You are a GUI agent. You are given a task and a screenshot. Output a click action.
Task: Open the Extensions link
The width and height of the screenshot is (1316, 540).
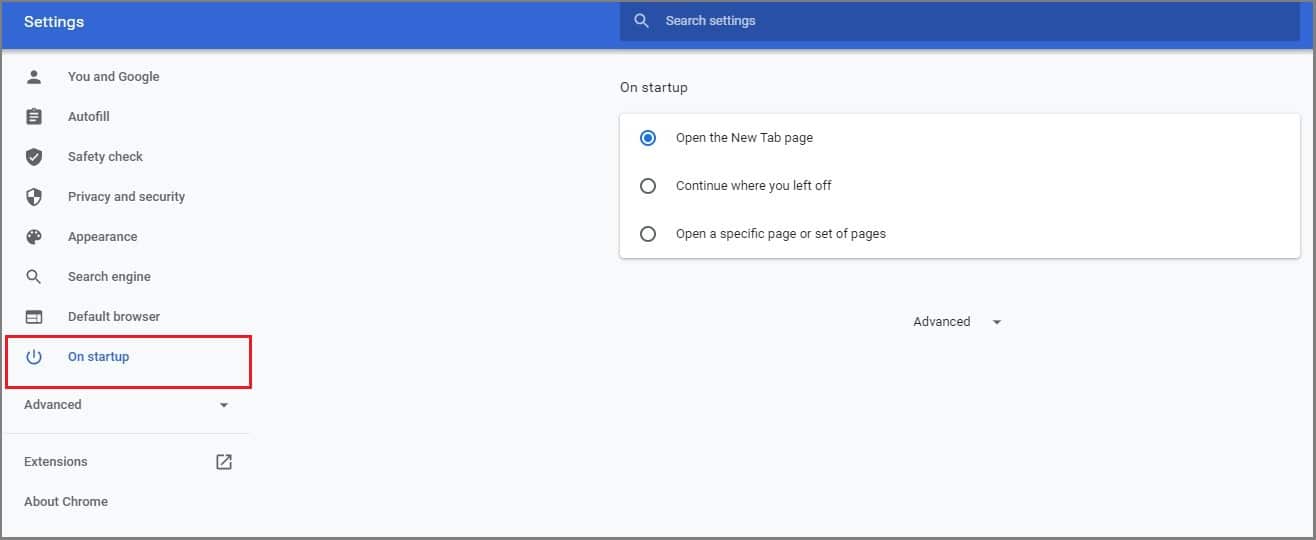coord(56,462)
